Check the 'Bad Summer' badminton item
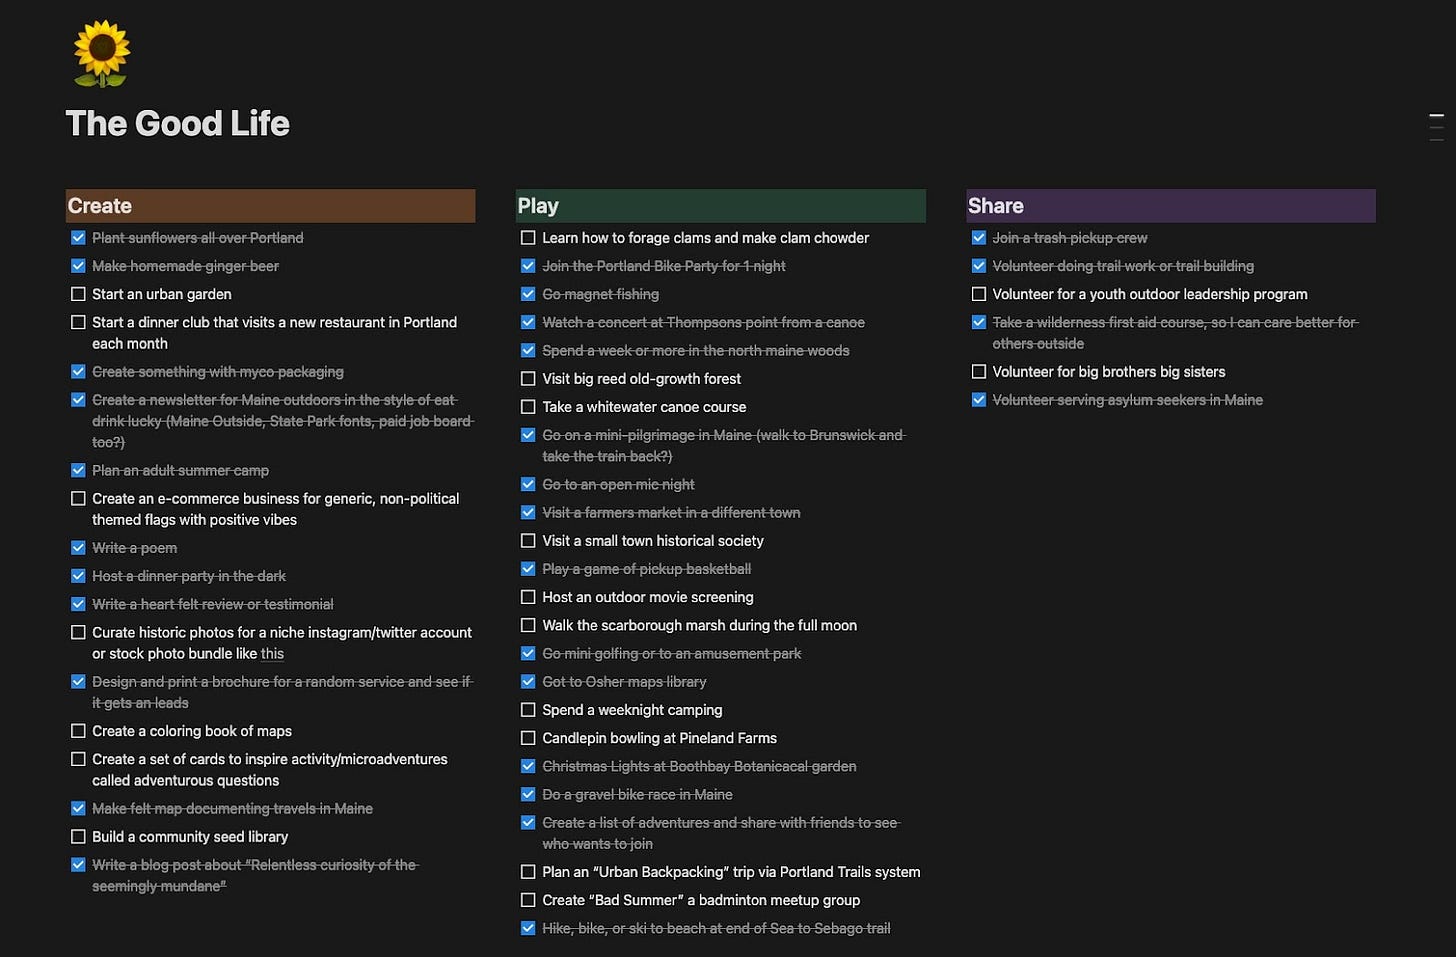This screenshot has width=1456, height=957. point(528,900)
